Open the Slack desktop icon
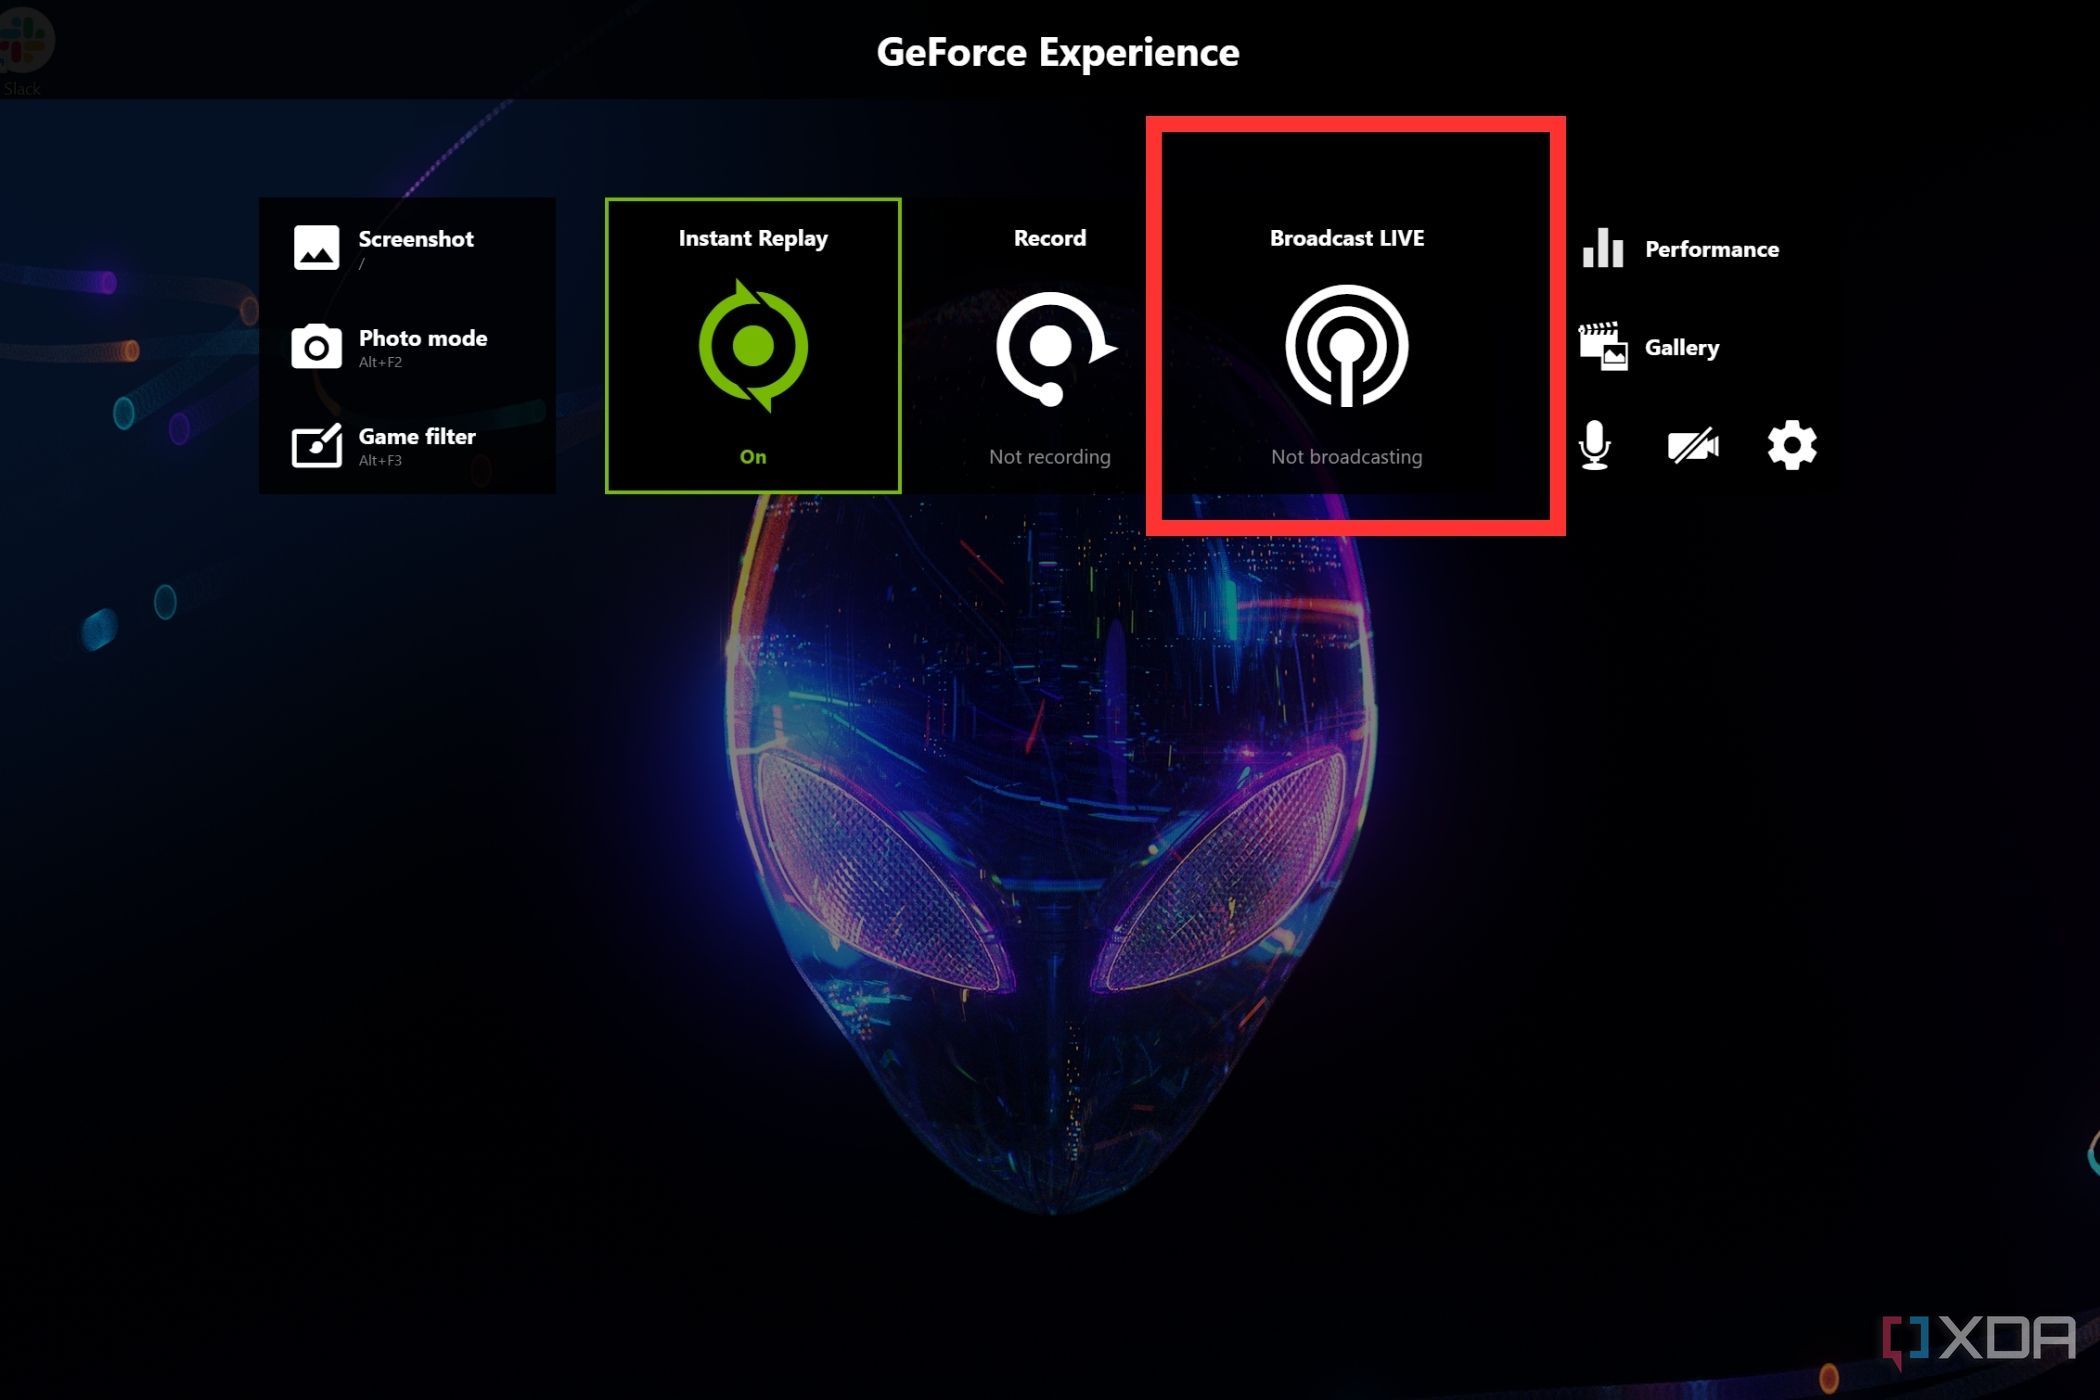The image size is (2100, 1400). click(24, 50)
